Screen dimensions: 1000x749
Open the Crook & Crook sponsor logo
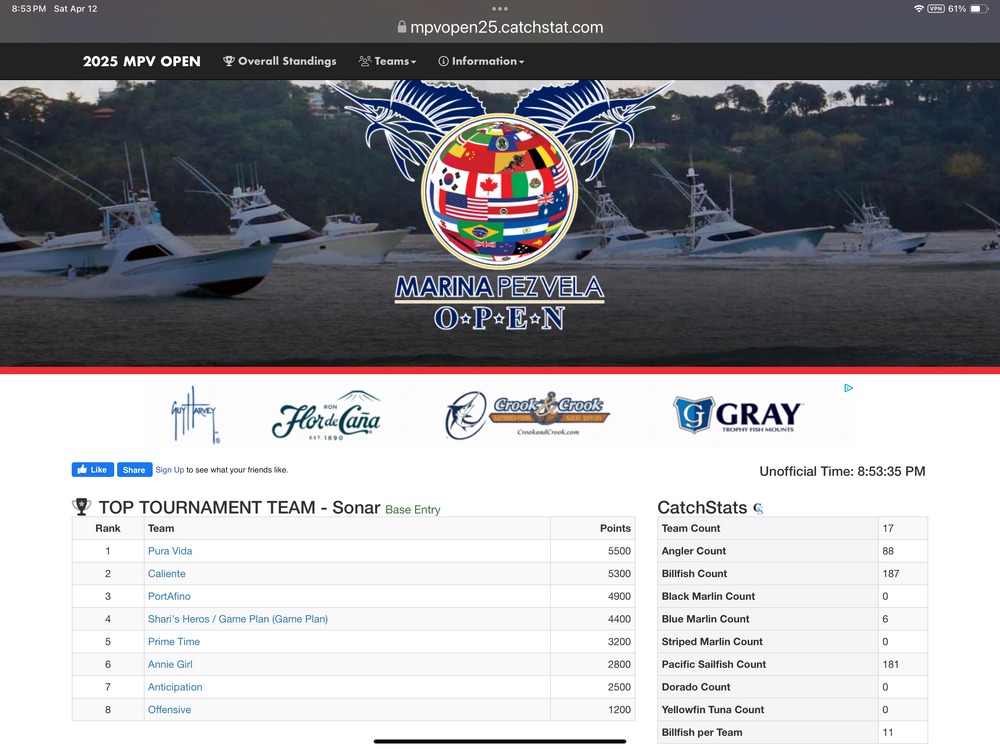(x=527, y=416)
